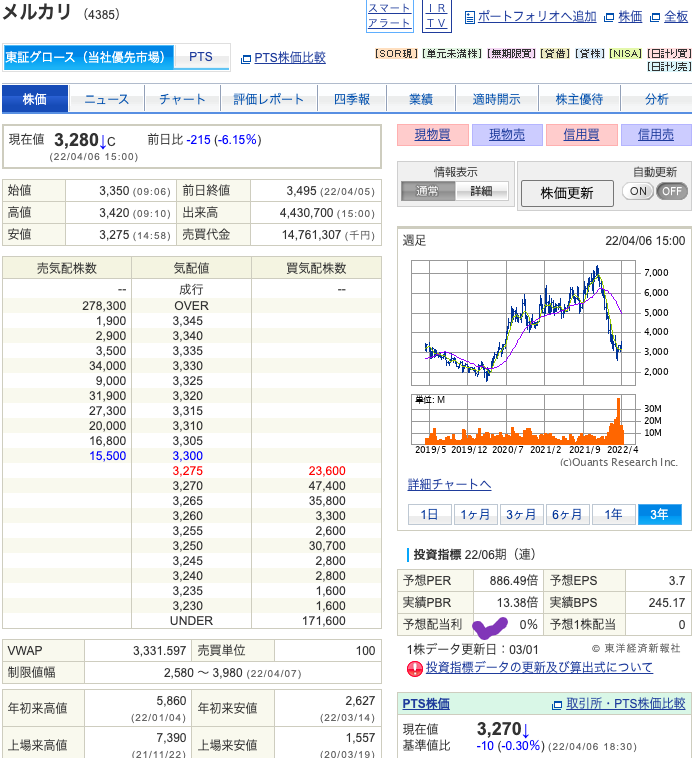The width and height of the screenshot is (697, 758).
Task: Click the 信用売 button
Action: tap(656, 135)
